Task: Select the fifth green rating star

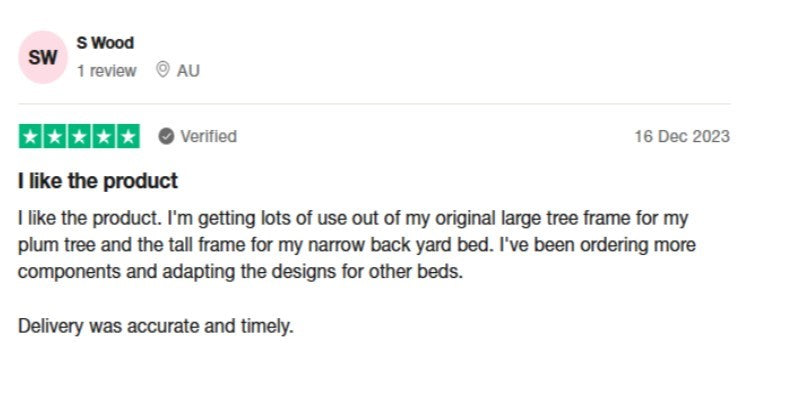Action: [128, 136]
